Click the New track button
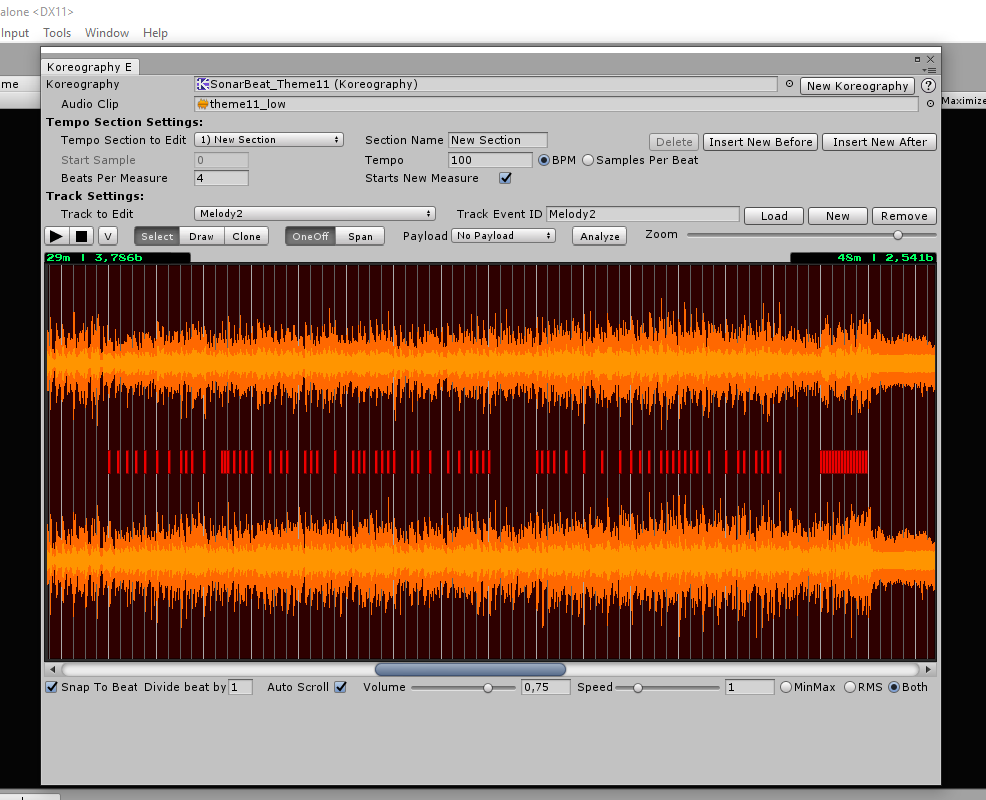The image size is (986, 800). point(838,216)
